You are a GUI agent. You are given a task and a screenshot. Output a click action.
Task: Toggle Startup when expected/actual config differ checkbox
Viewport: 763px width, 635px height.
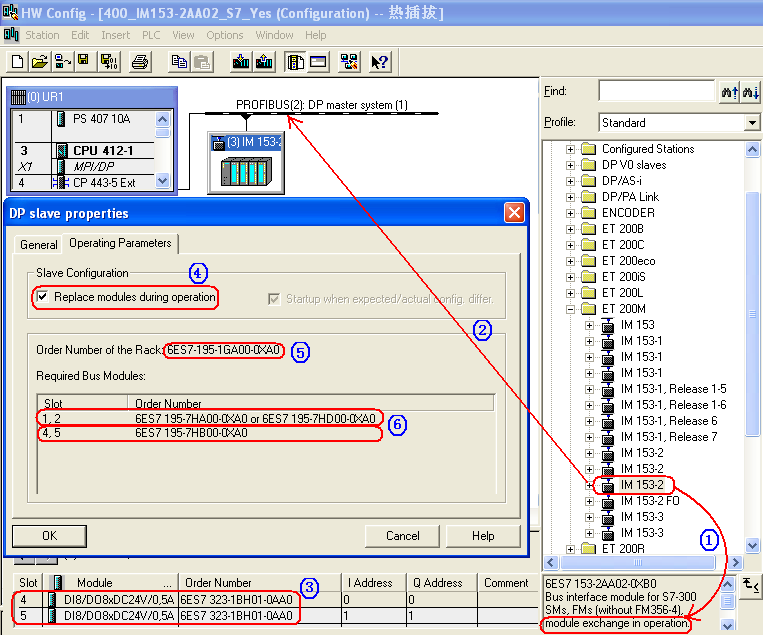pyautogui.click(x=274, y=299)
